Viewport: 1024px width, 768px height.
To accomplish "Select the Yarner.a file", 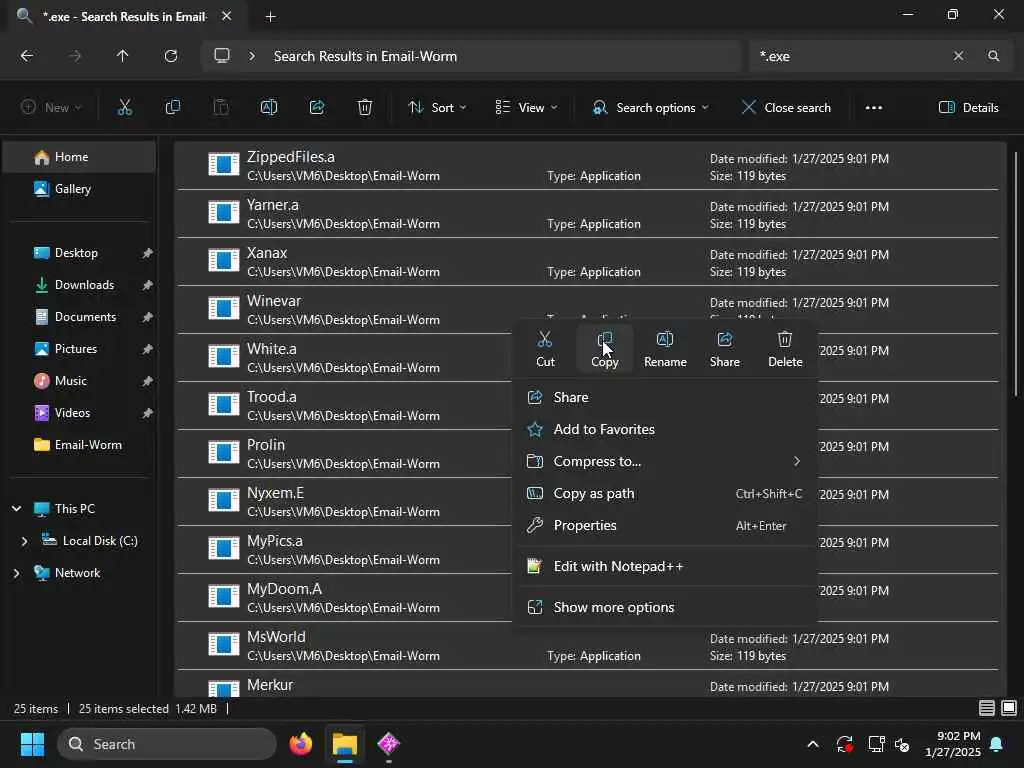I will pos(588,214).
